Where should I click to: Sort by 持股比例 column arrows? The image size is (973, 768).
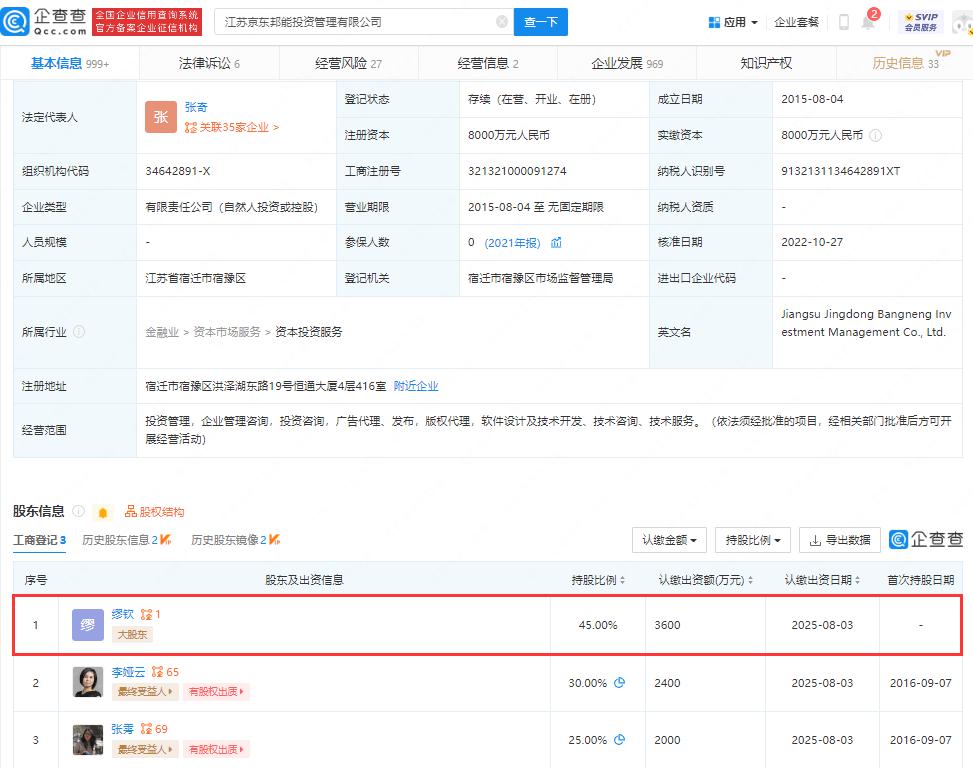622,580
